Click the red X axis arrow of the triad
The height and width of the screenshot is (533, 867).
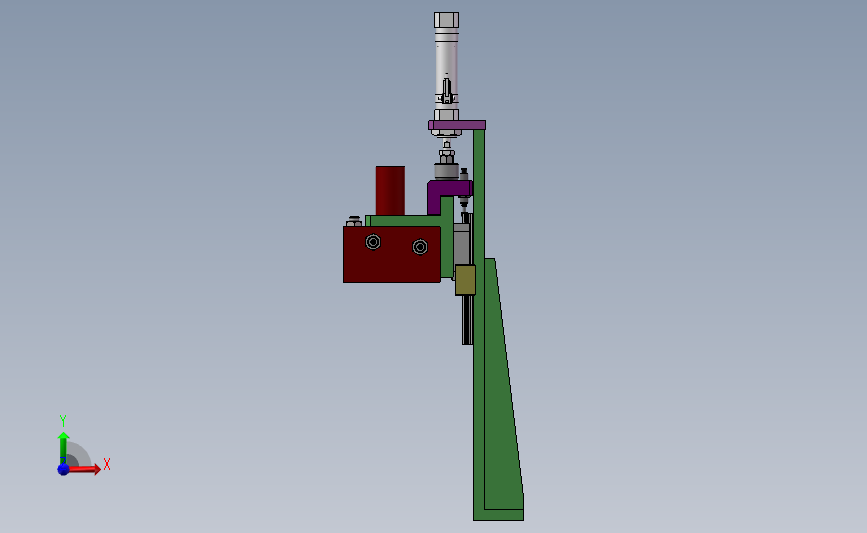84,469
